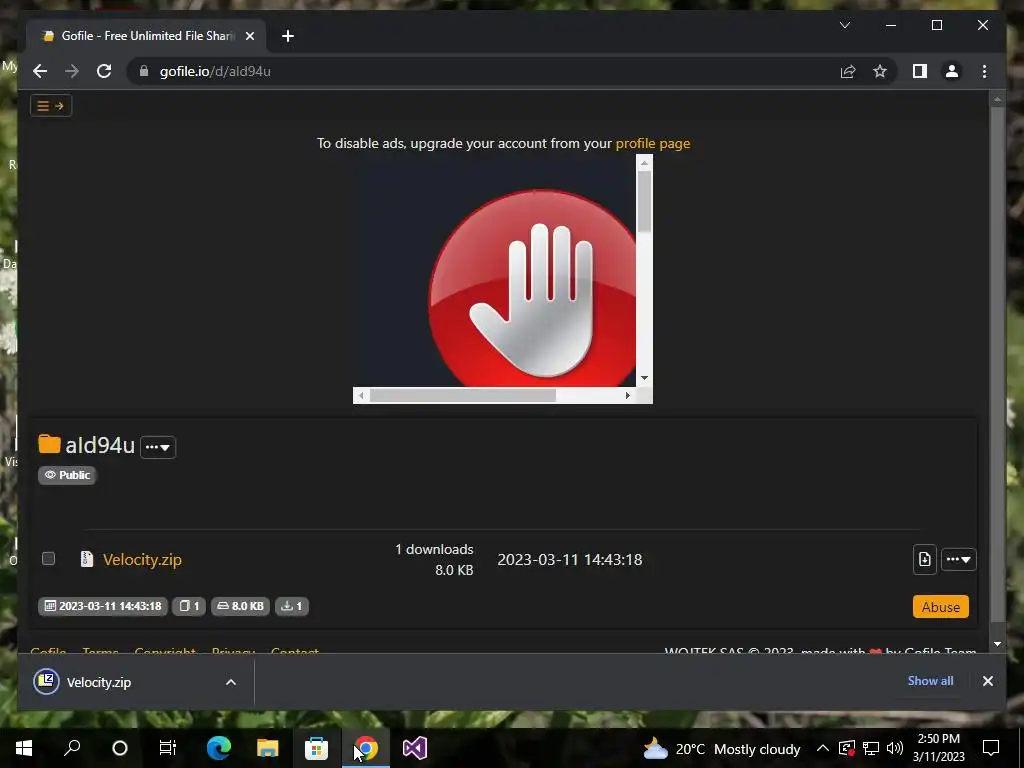Launch Microsoft Edge from taskbar
1024x768 pixels.
[x=218, y=748]
